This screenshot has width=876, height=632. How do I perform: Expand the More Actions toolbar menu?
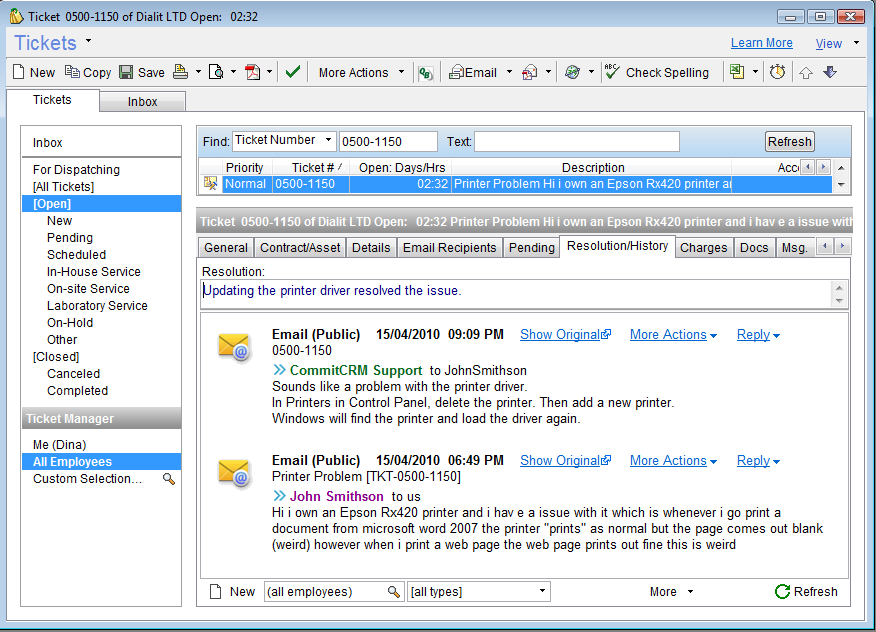[361, 72]
